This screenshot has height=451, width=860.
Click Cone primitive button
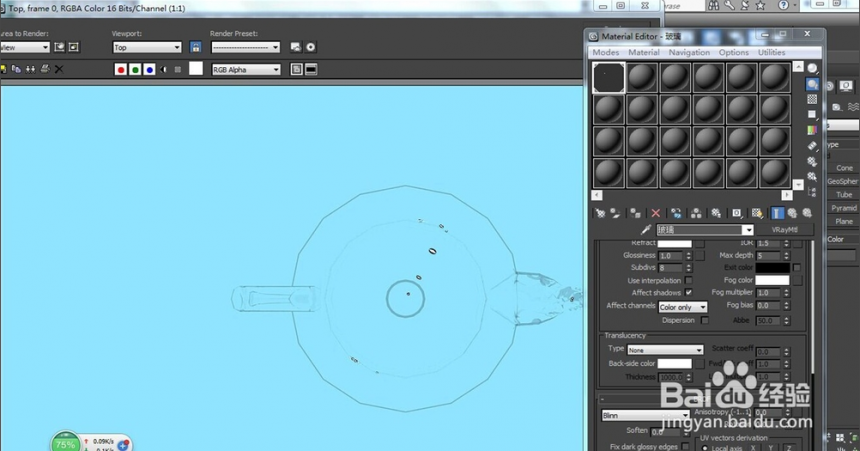844,168
